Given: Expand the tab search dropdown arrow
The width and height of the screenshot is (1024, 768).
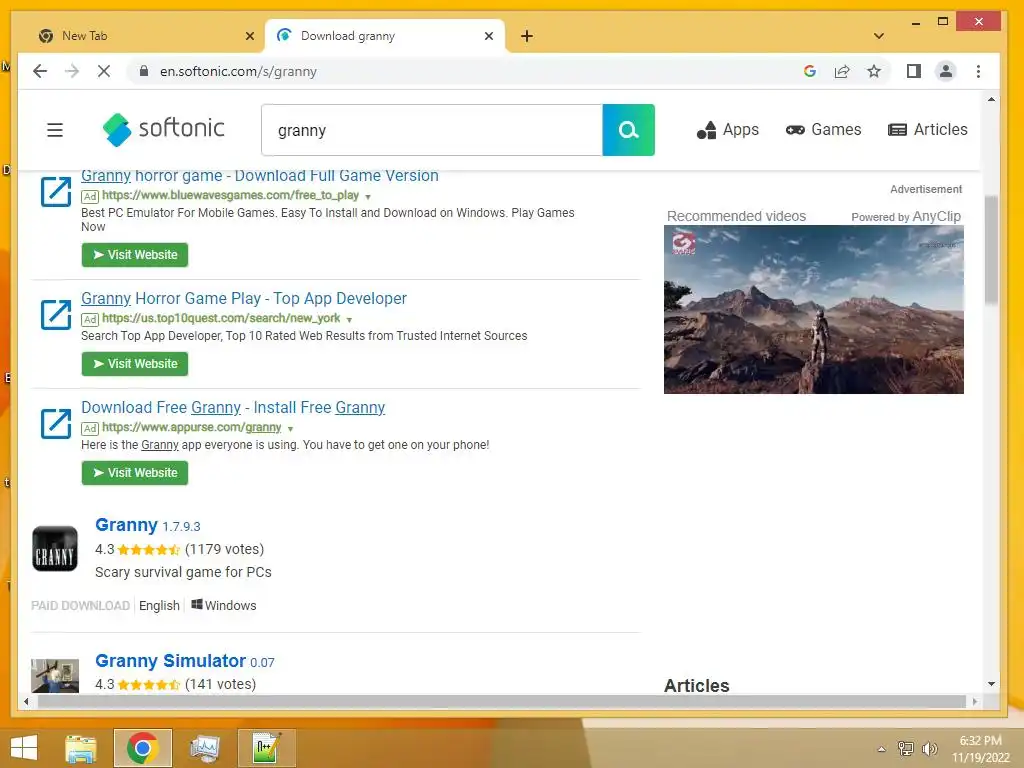Looking at the screenshot, I should tap(879, 36).
